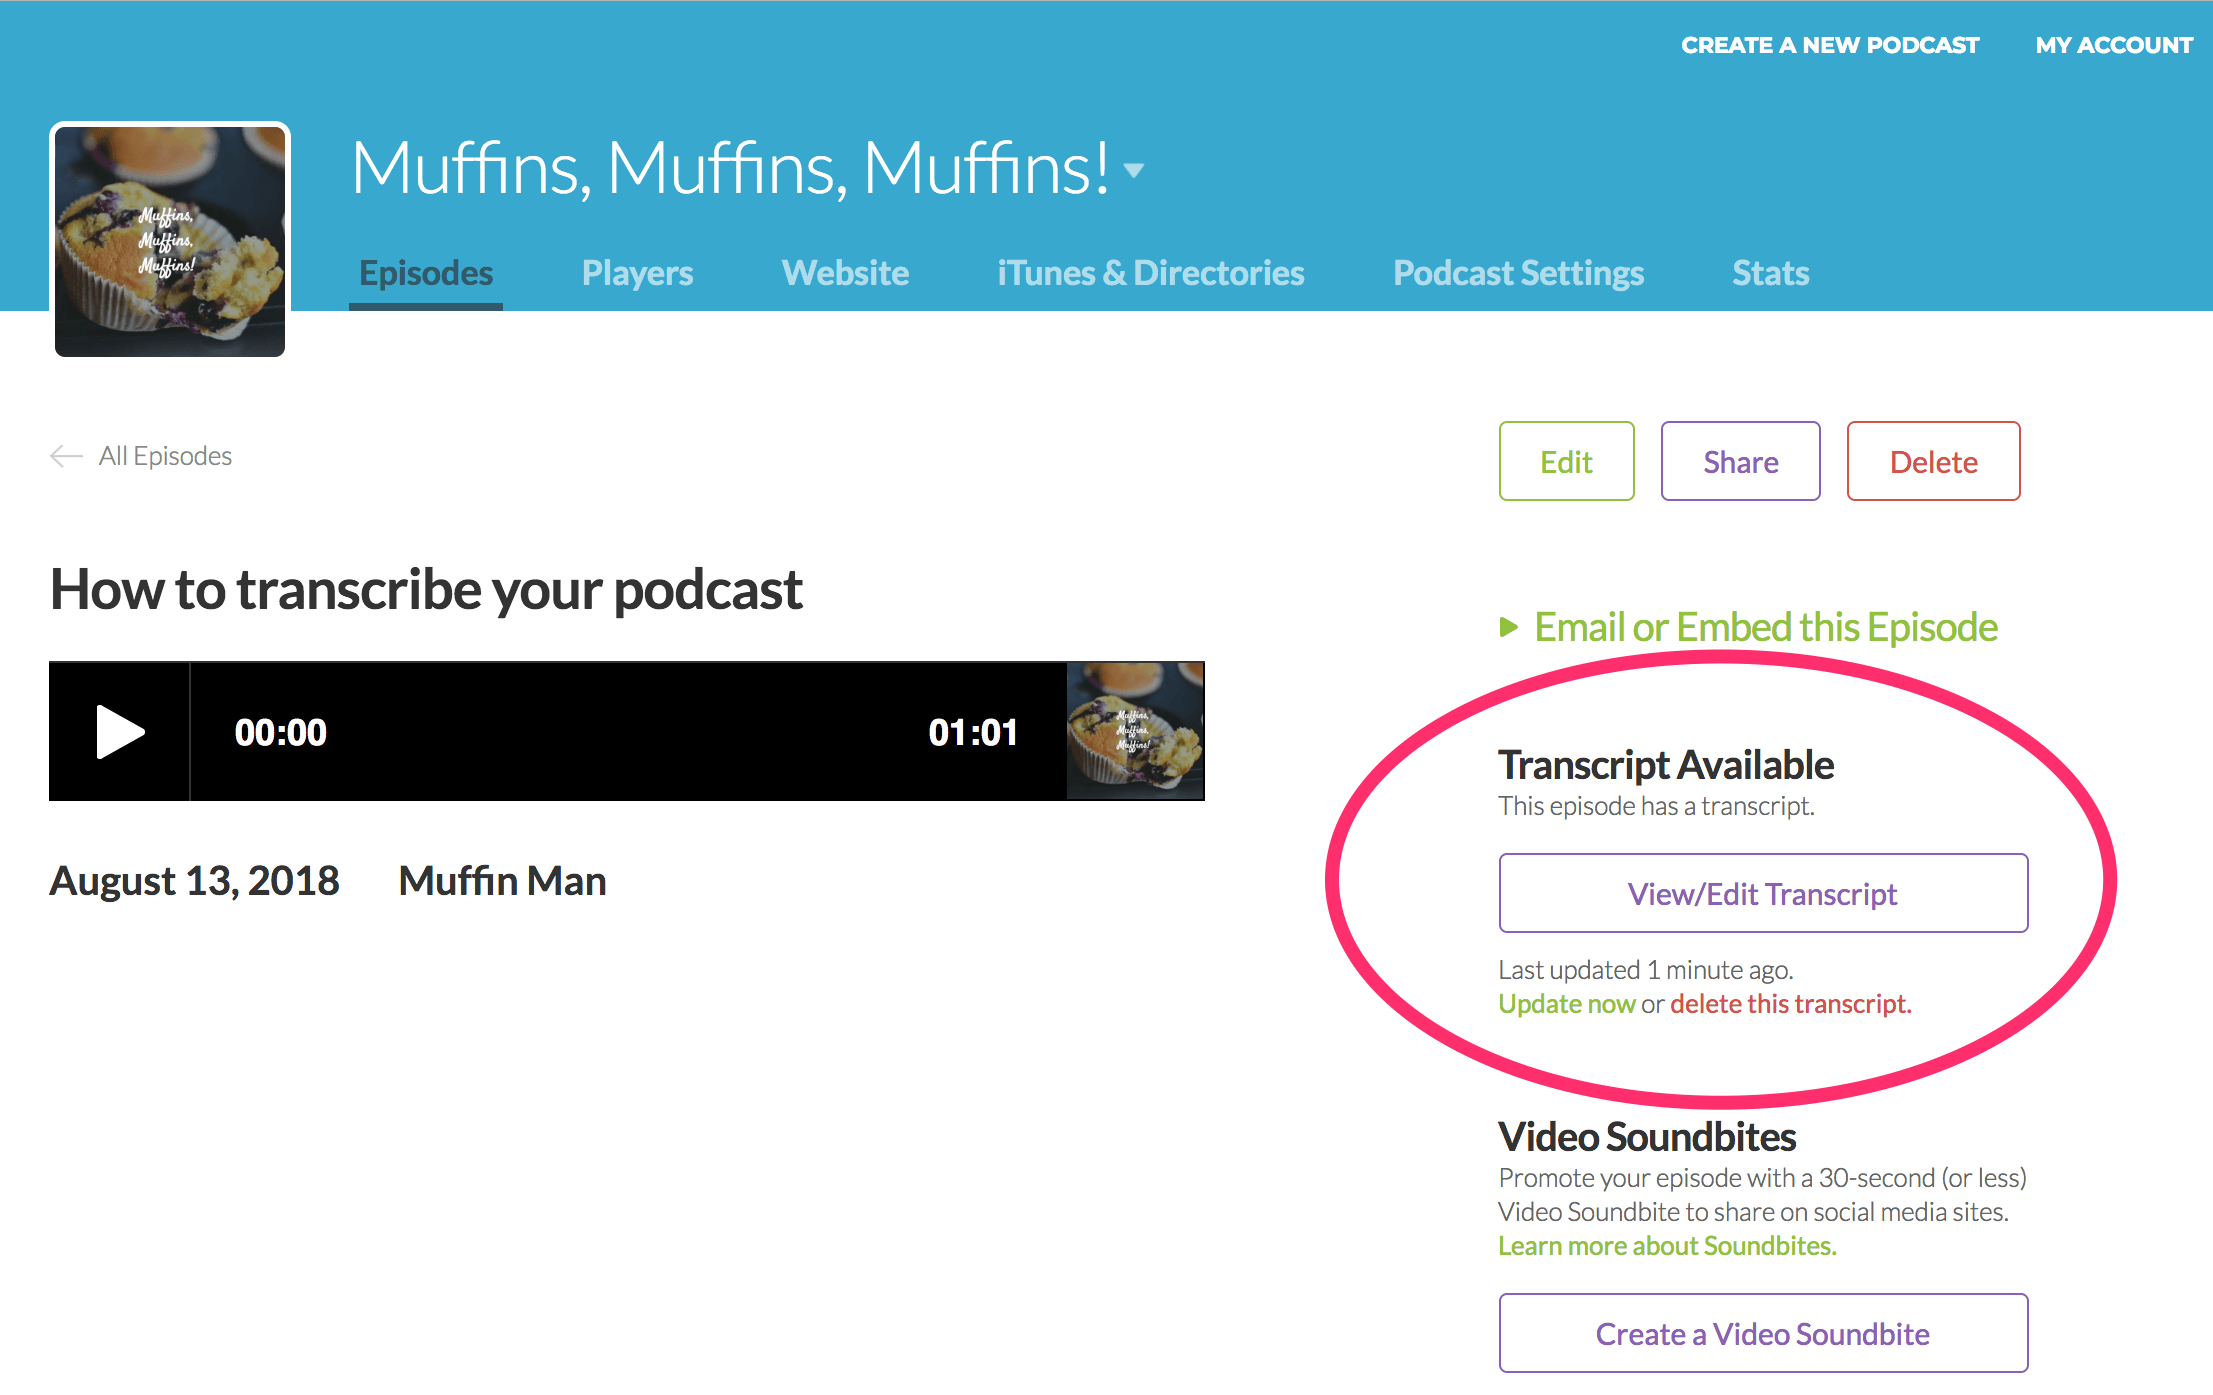The image size is (2213, 1395).
Task: Expand the podcast title dropdown arrow
Action: click(x=1134, y=170)
